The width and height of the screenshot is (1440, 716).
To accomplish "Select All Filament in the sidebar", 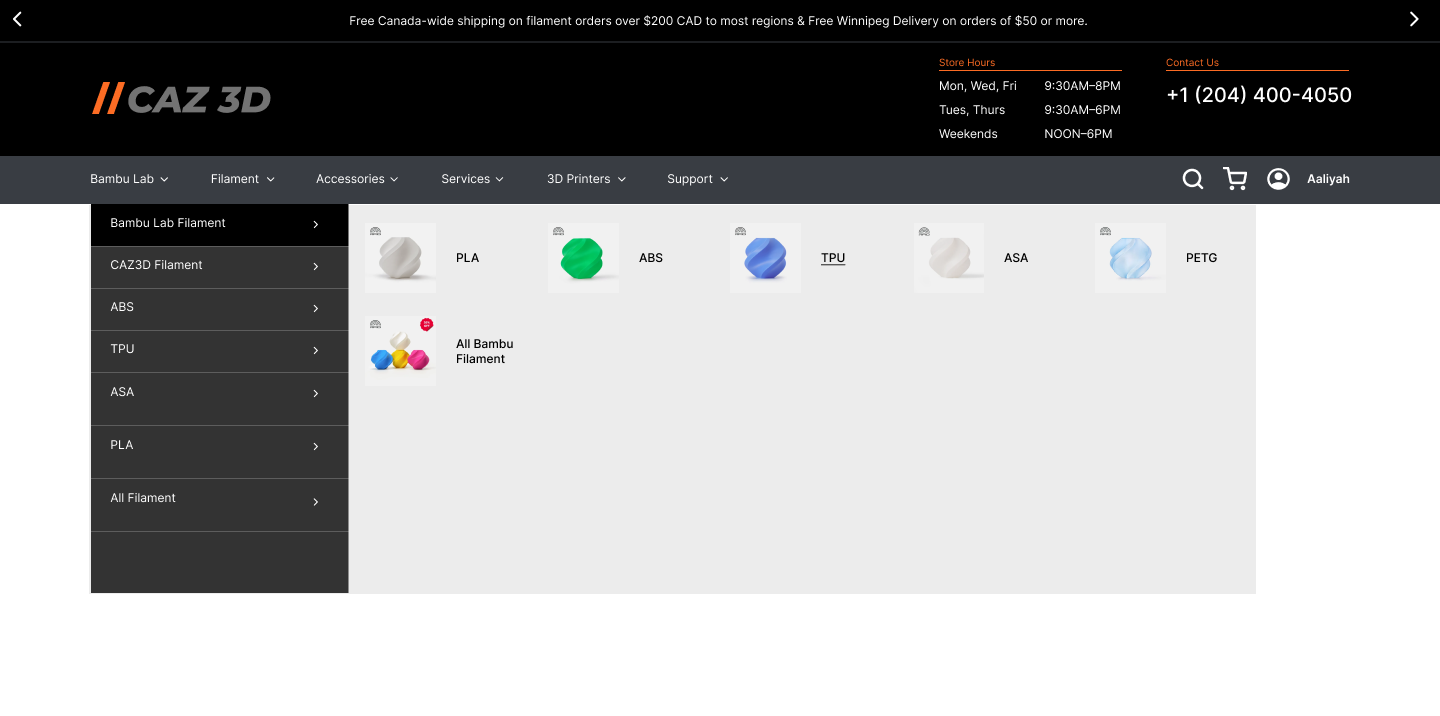I will click(220, 504).
